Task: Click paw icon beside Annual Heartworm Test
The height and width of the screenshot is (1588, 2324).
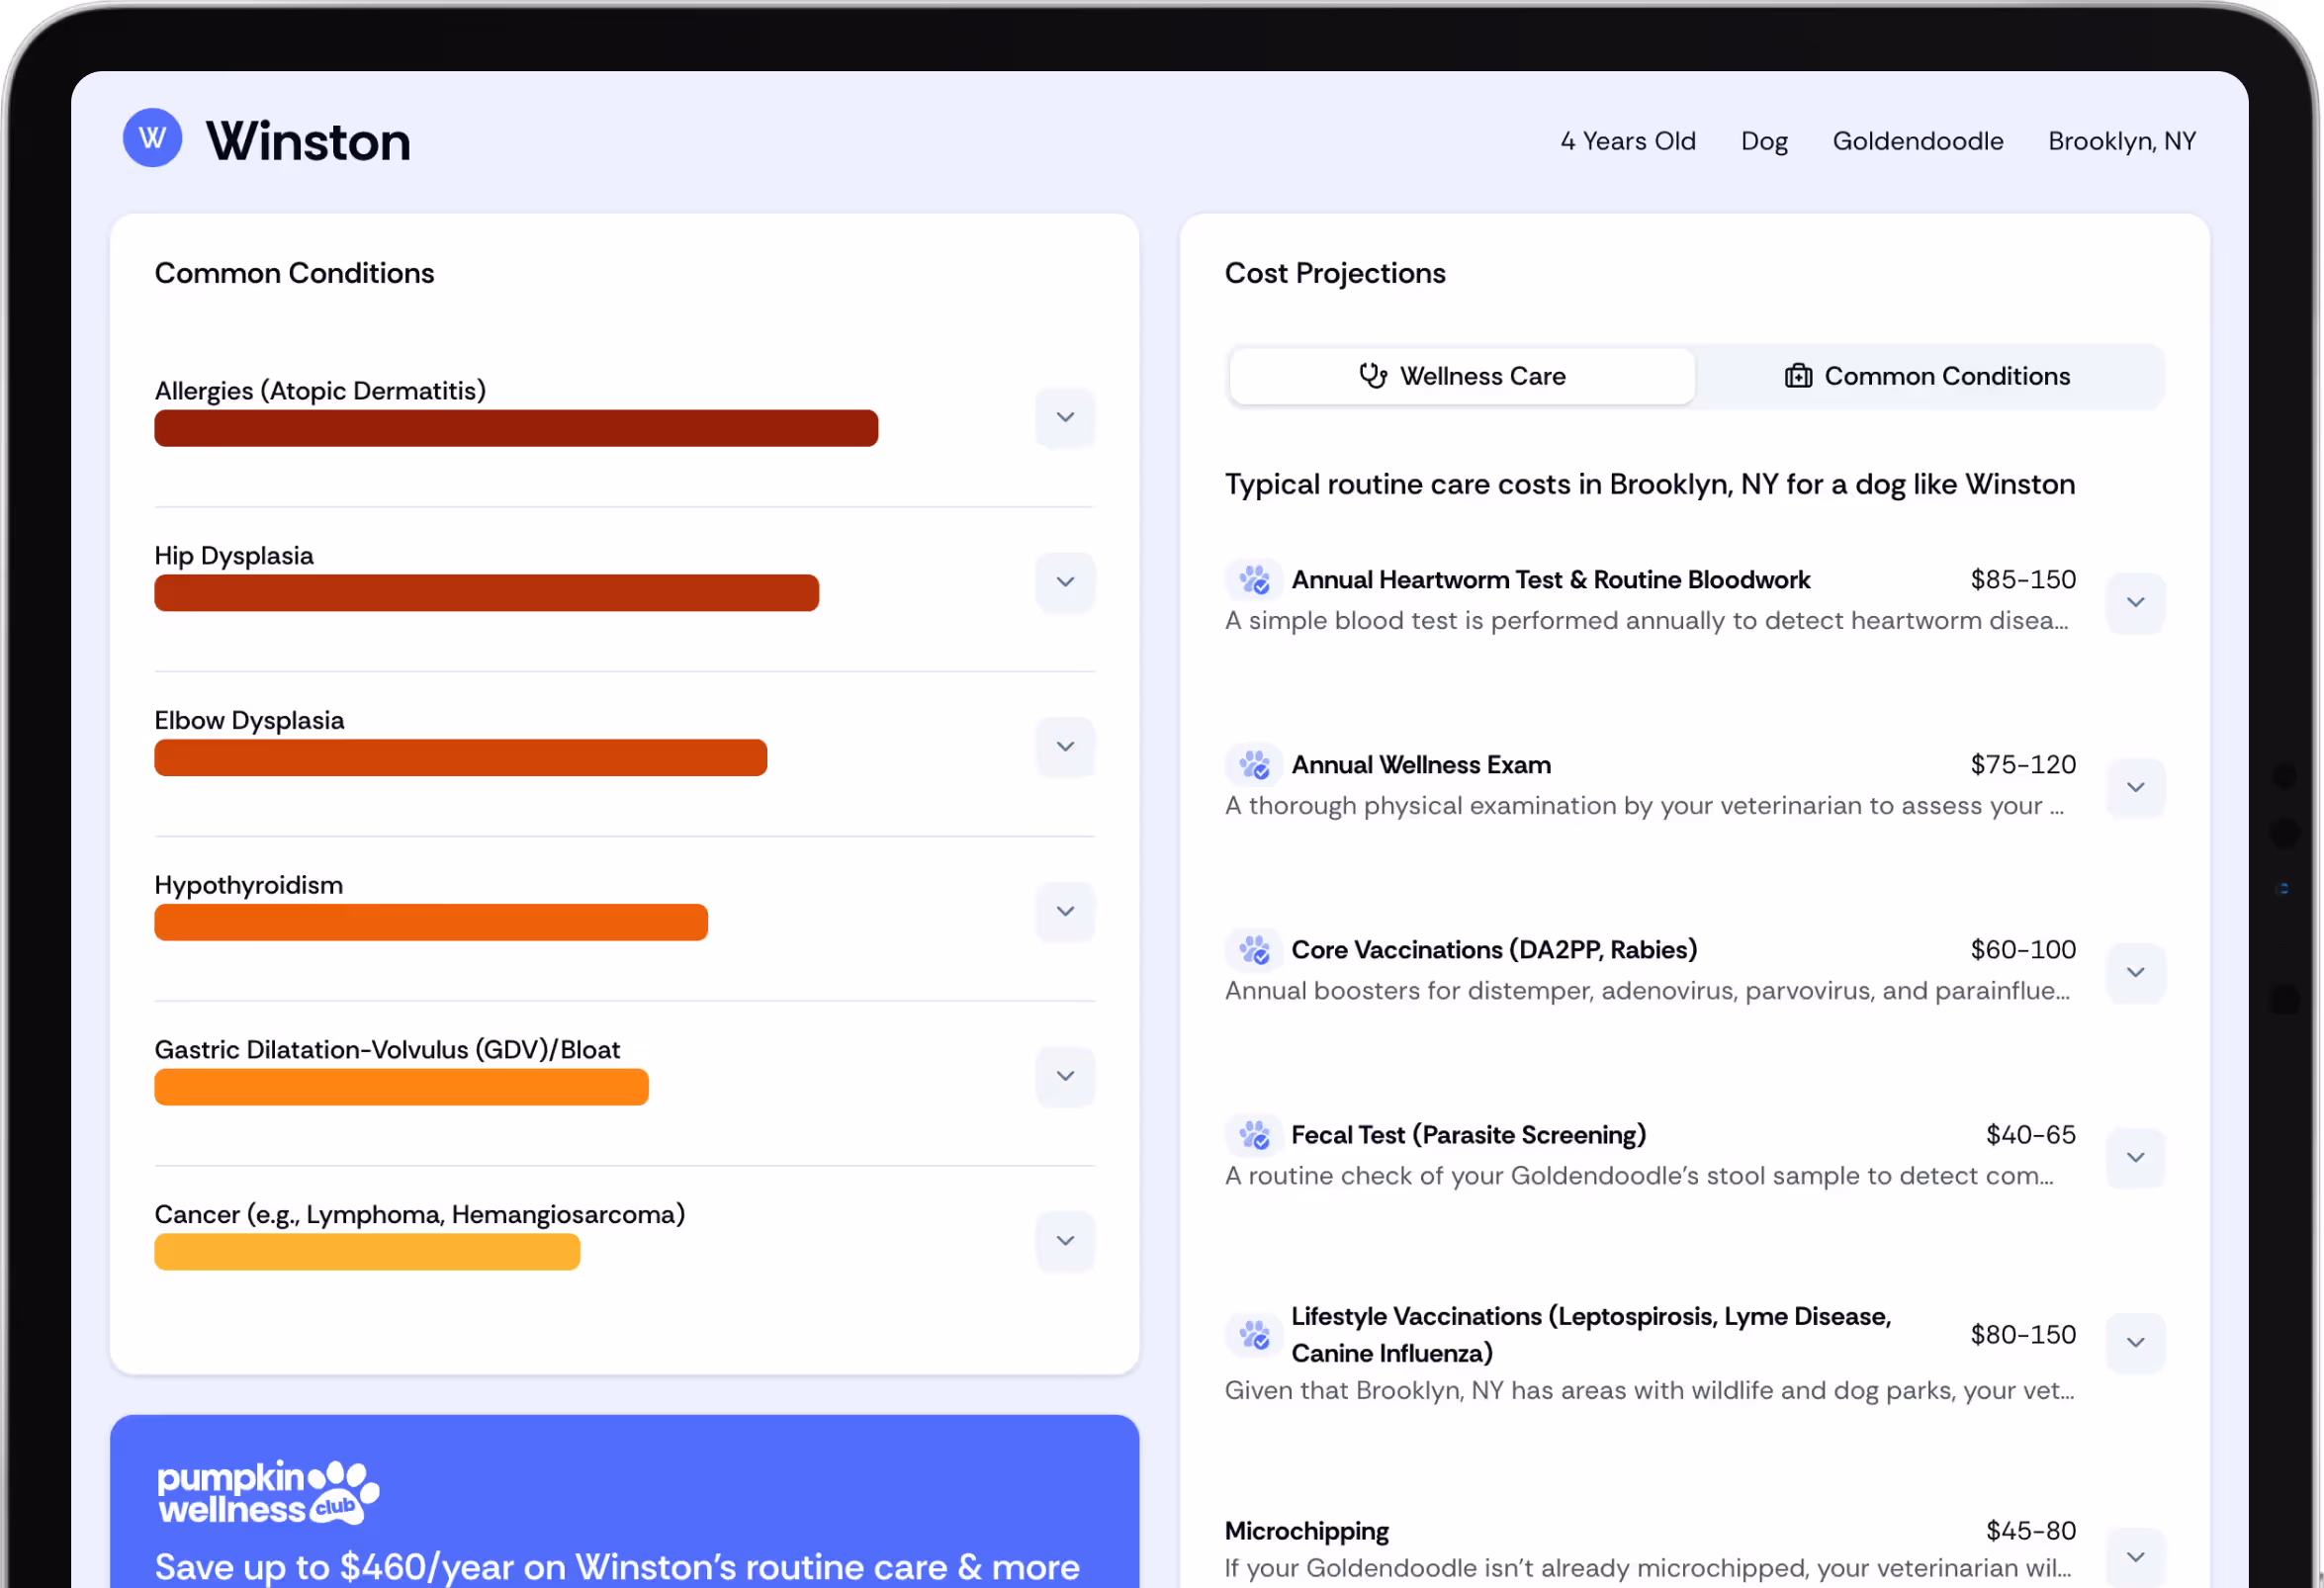Action: tap(1254, 579)
